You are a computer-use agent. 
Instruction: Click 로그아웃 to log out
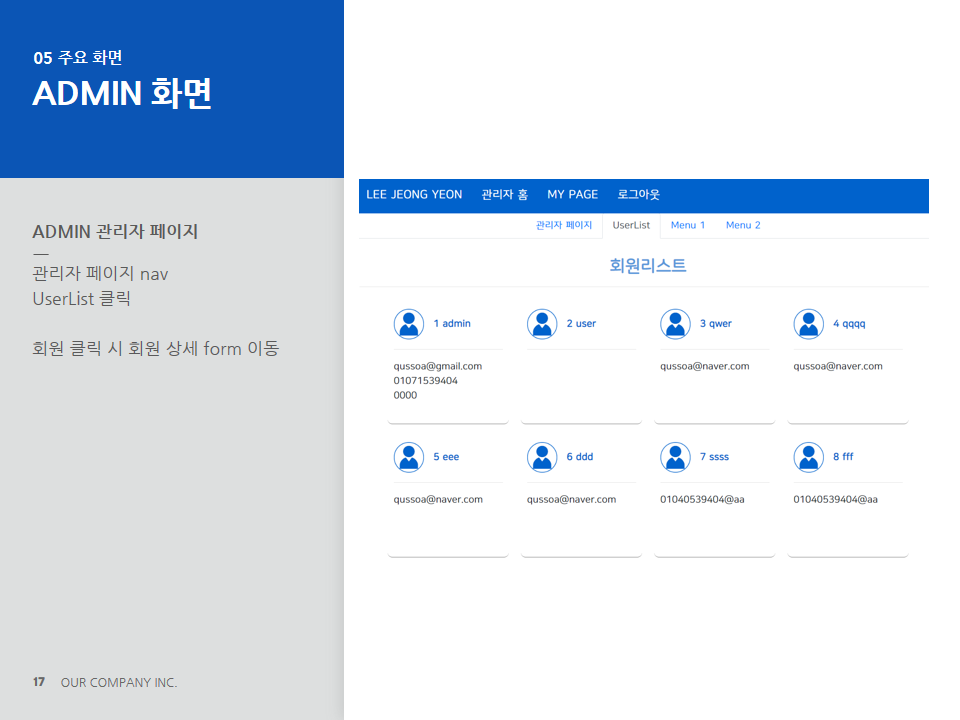638,195
